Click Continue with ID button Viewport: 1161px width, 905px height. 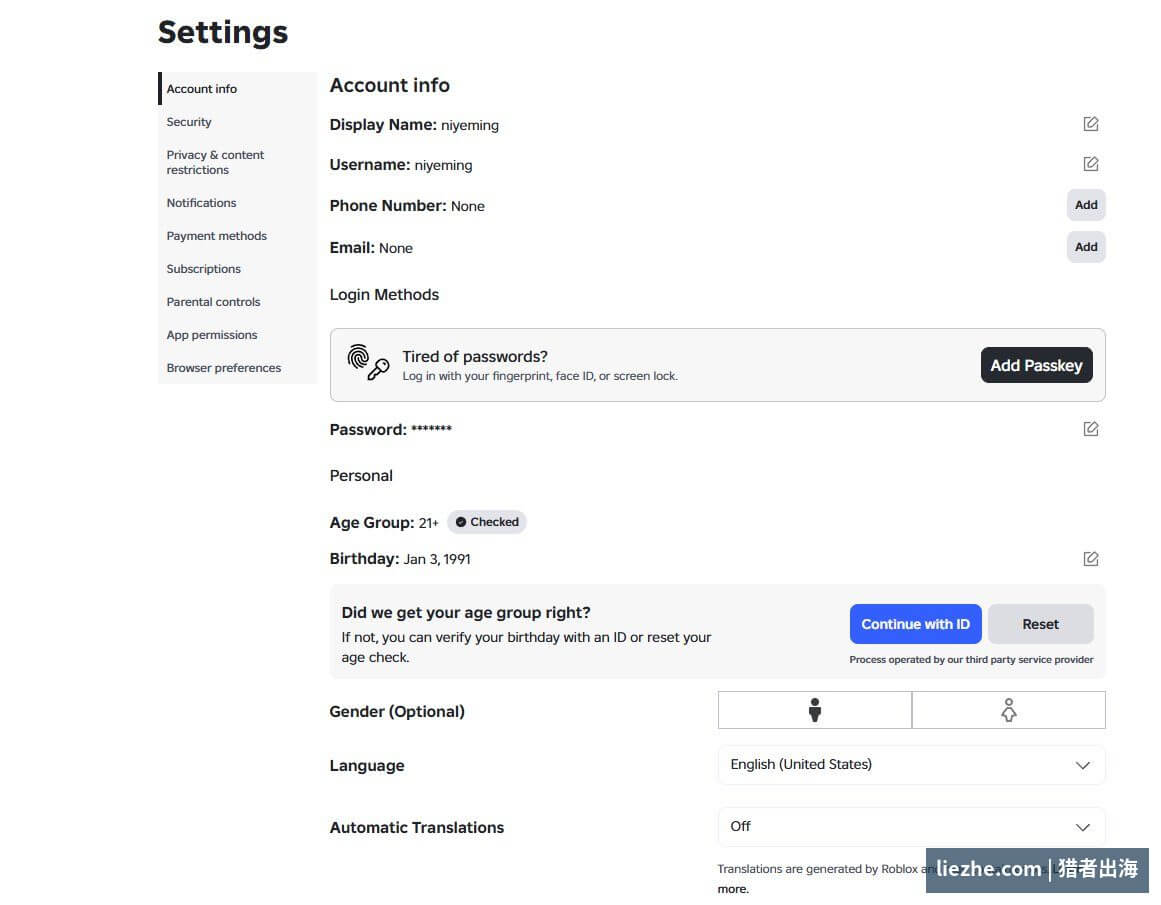coord(915,624)
